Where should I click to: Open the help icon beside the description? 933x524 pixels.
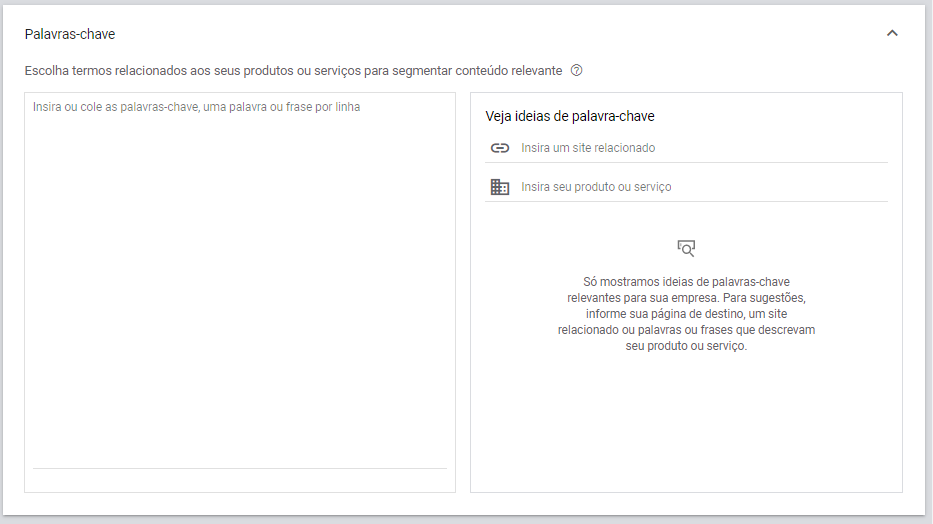coord(576,70)
